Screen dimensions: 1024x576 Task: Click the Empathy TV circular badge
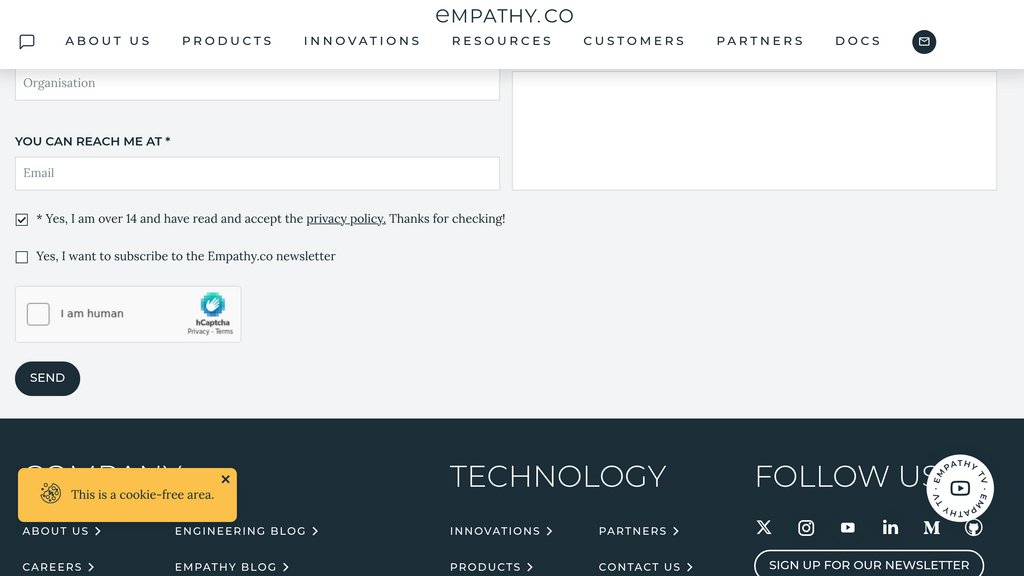click(960, 488)
